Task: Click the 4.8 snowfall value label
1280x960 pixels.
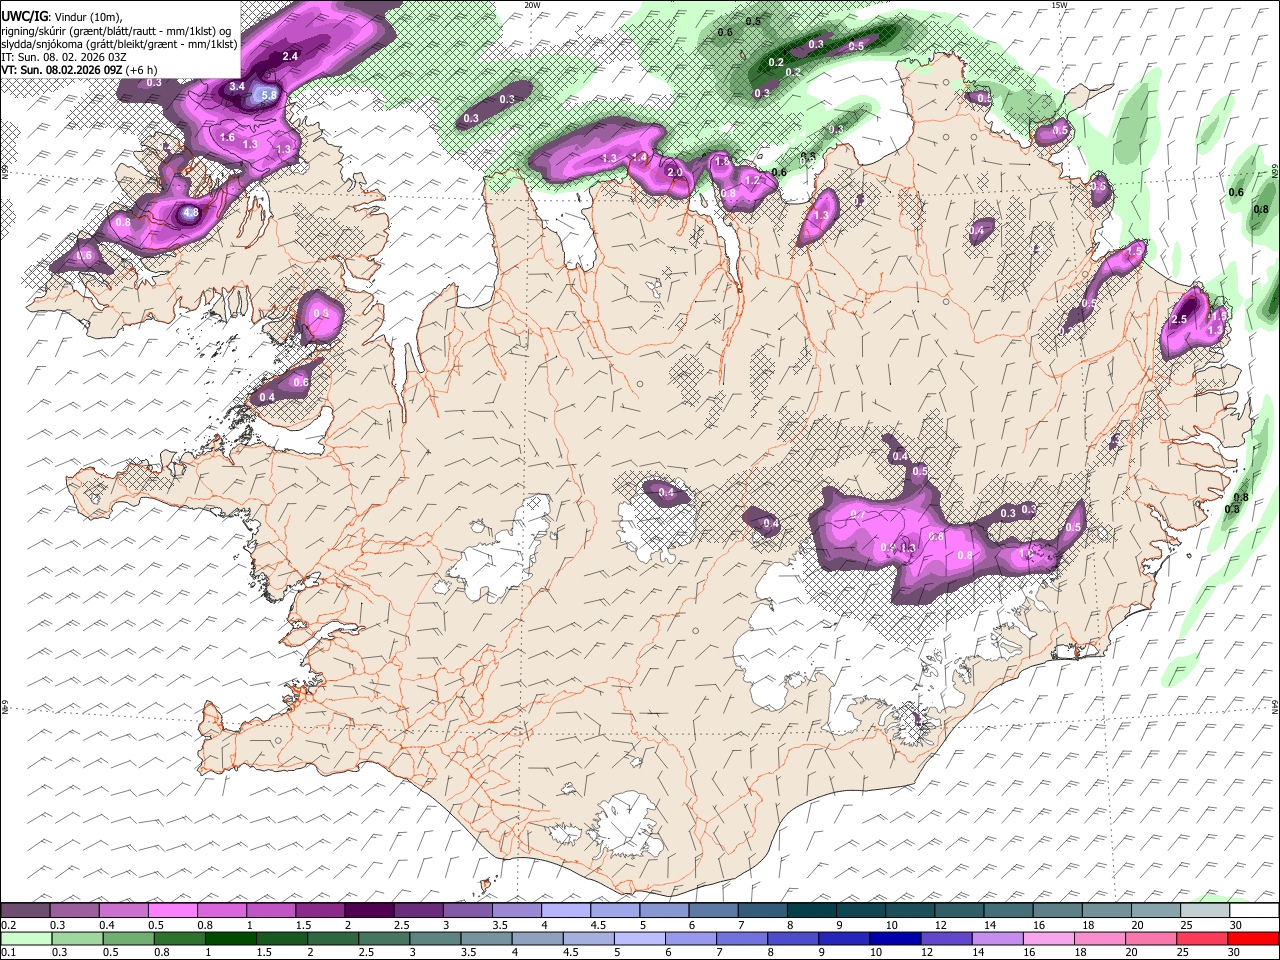Action: [191, 212]
